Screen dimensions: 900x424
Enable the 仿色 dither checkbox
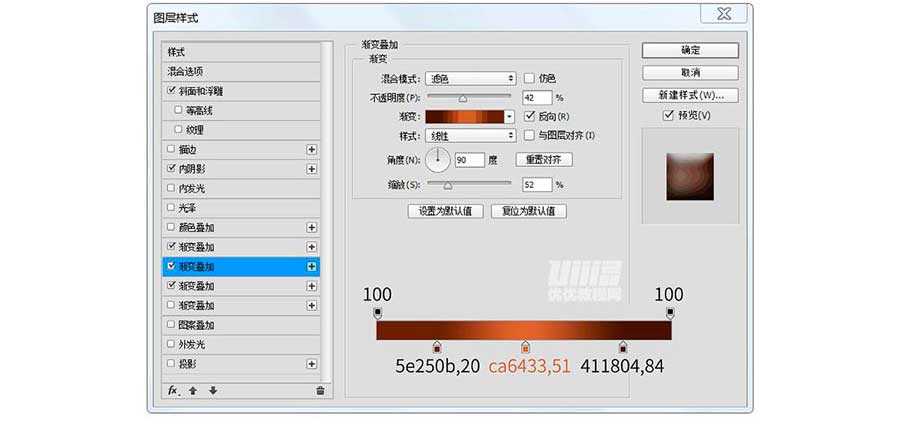pos(530,78)
